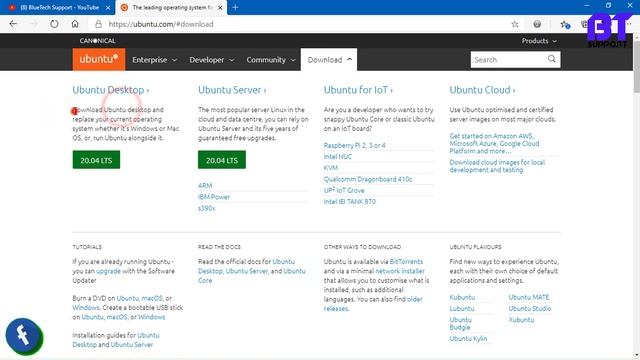Bookmark this page with the star icon
Screen dimensions: 640x360
pyautogui.click(x=515, y=24)
